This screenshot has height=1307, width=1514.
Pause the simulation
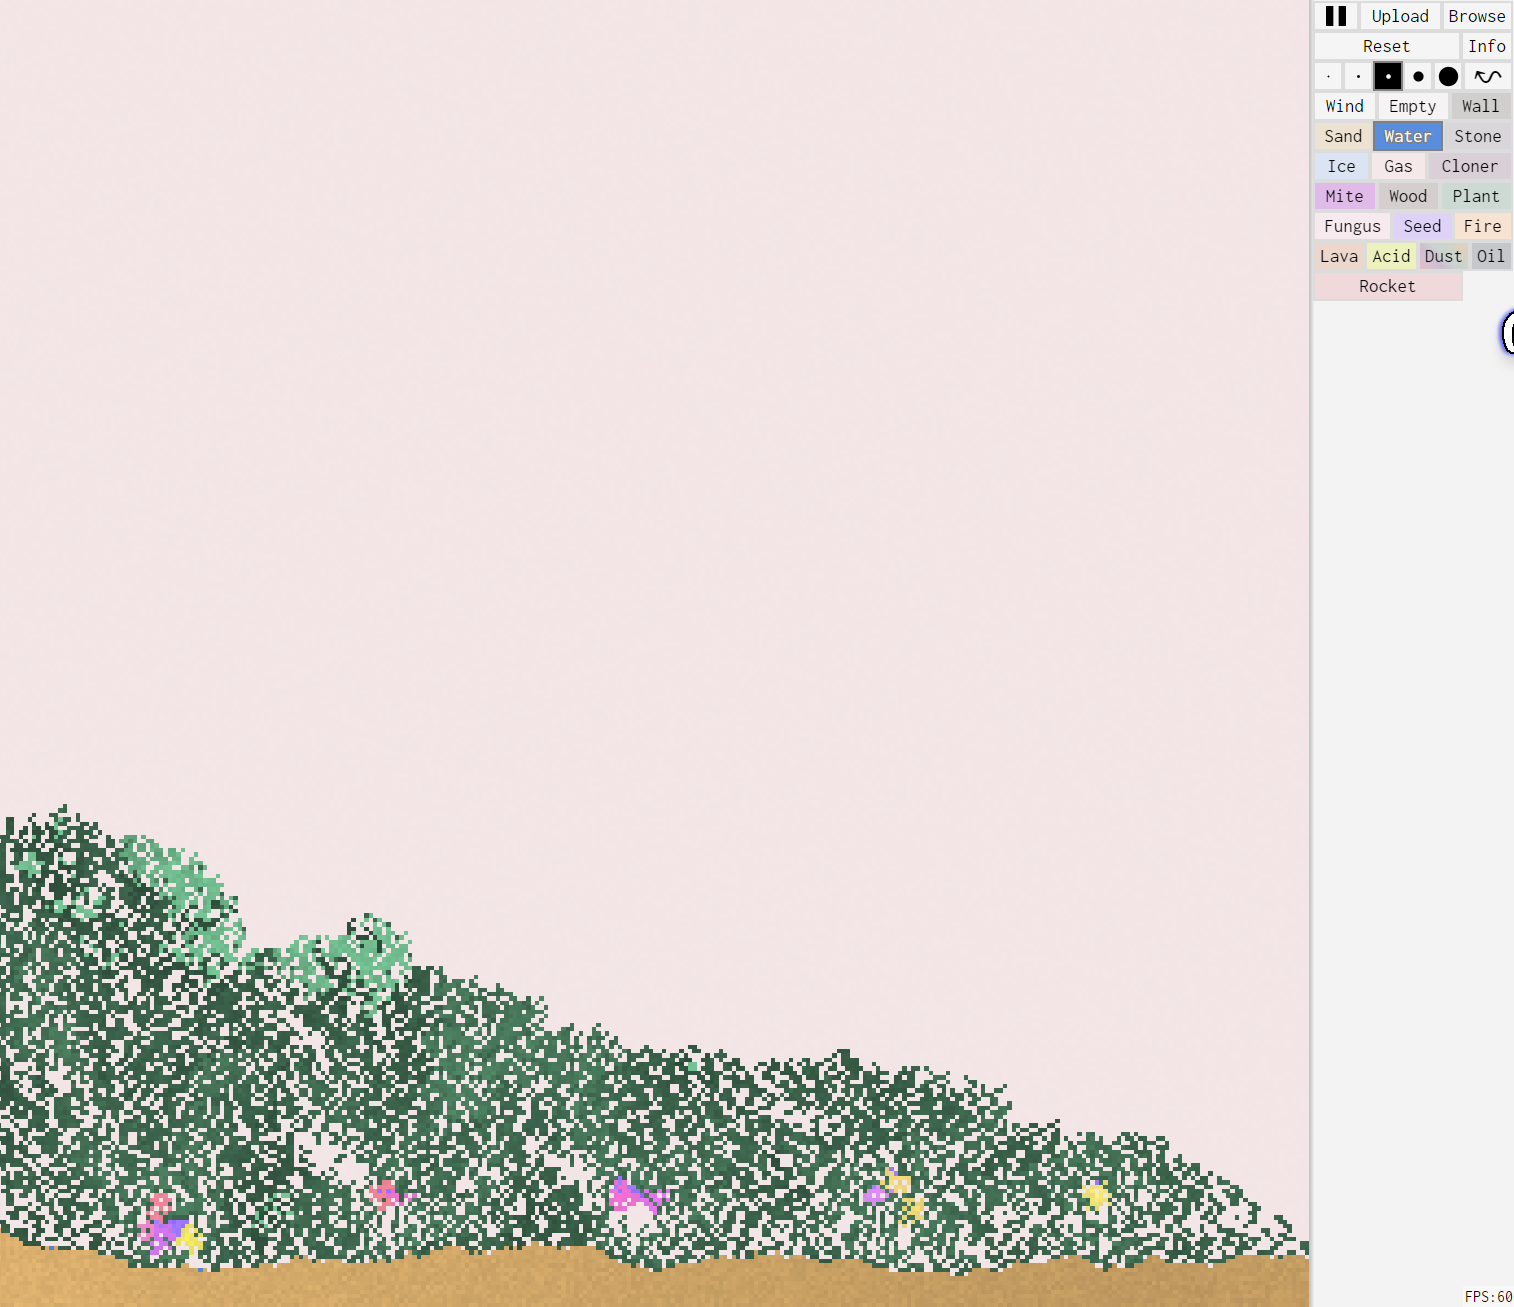(x=1335, y=16)
